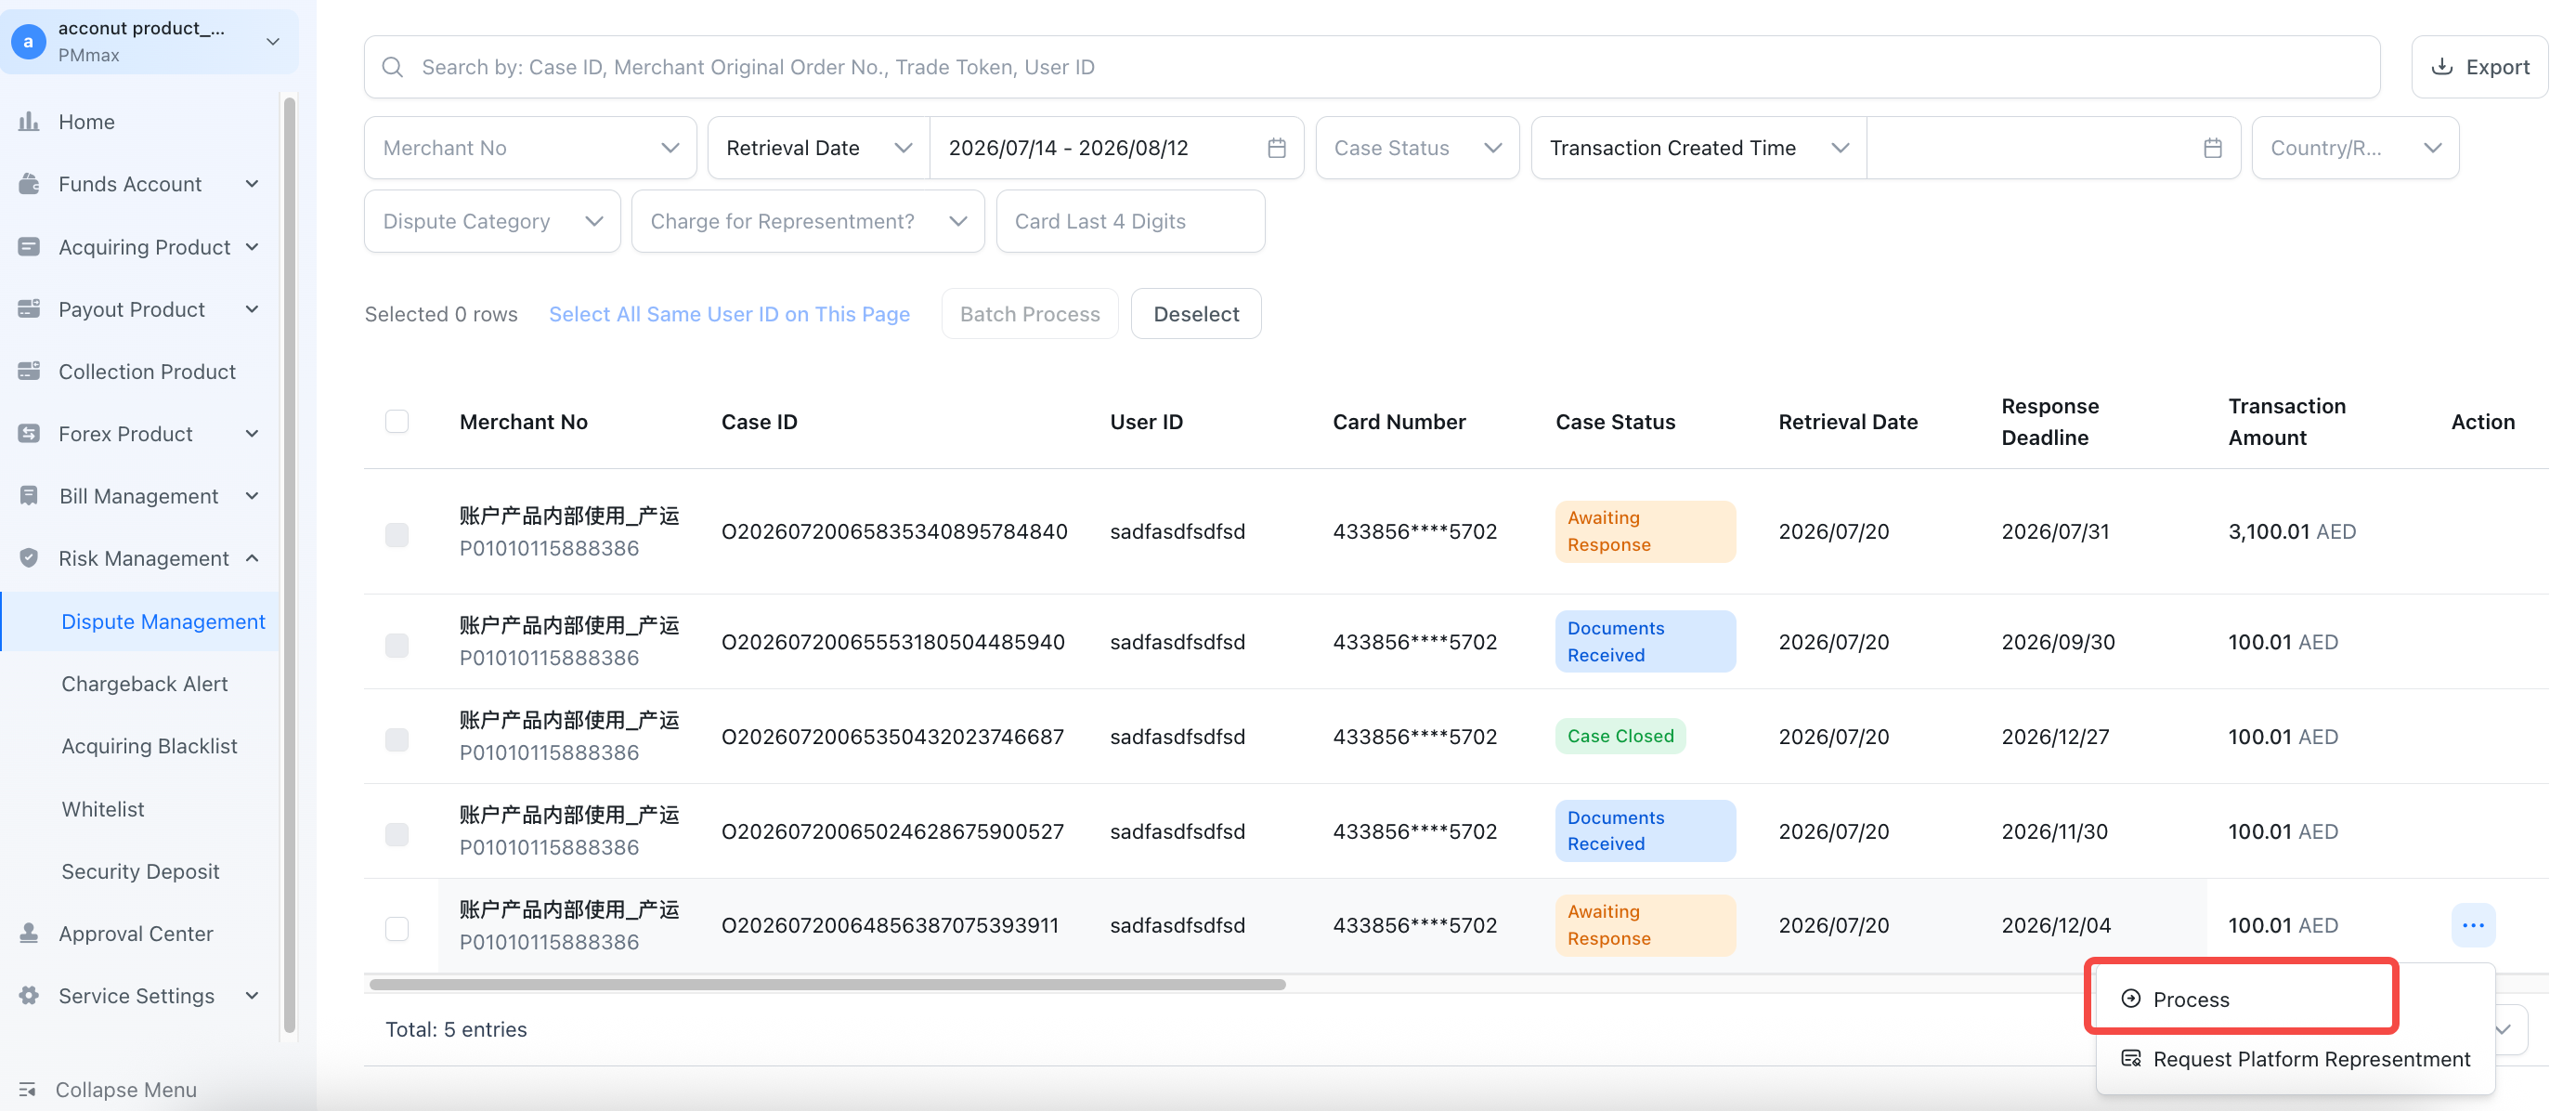Open Security Deposit in sidebar

pos(141,871)
